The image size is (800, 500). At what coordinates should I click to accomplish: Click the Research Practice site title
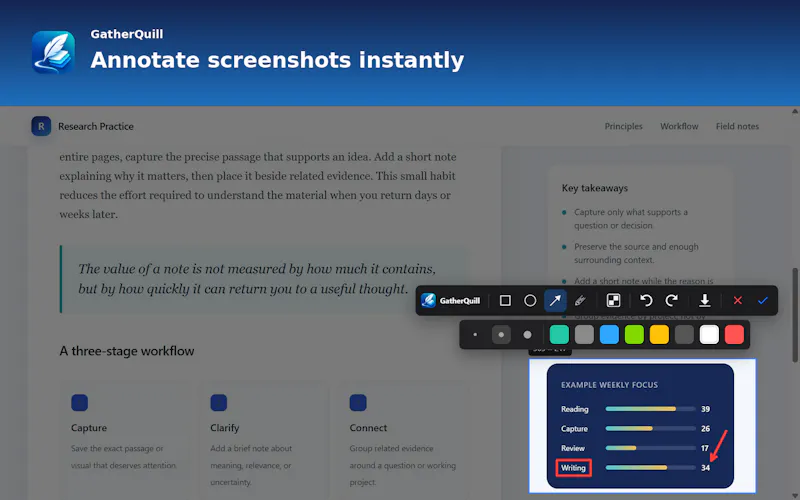coord(95,126)
